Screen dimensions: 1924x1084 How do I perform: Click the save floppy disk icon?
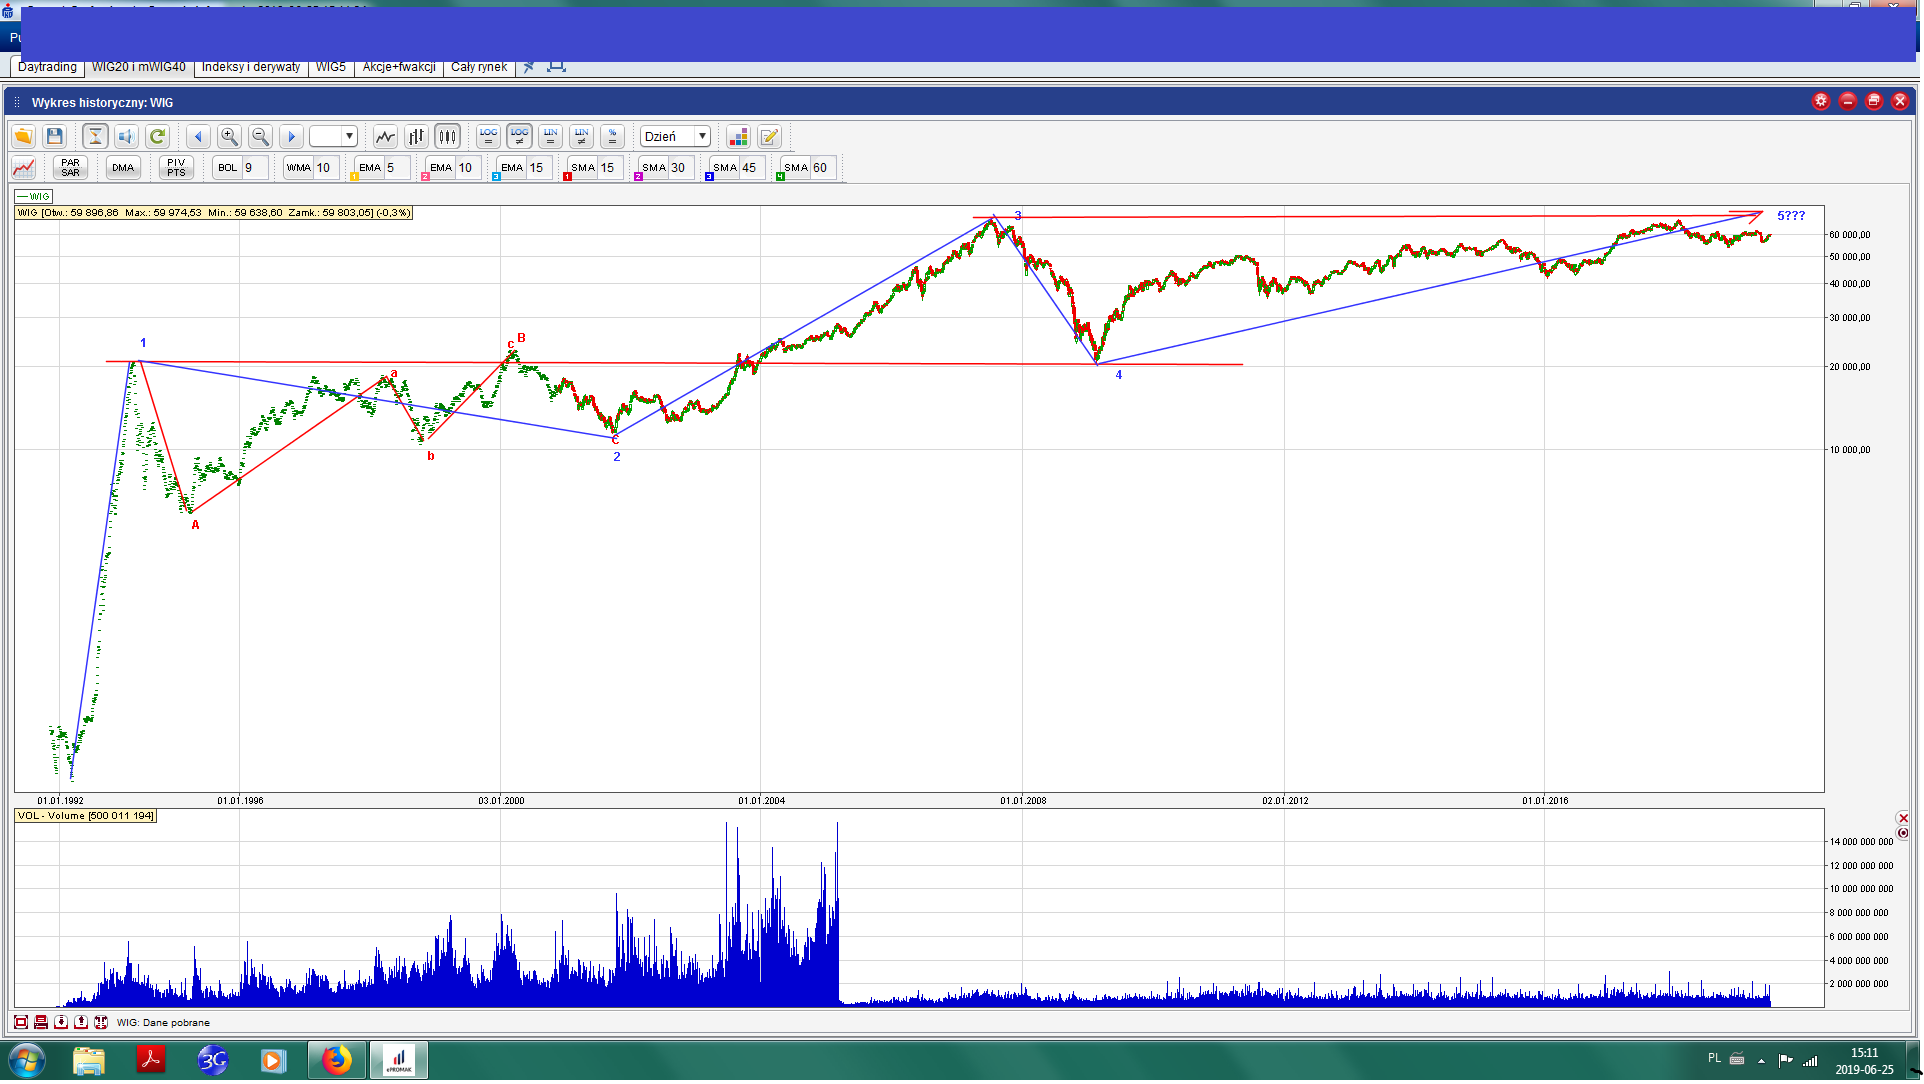click(55, 137)
